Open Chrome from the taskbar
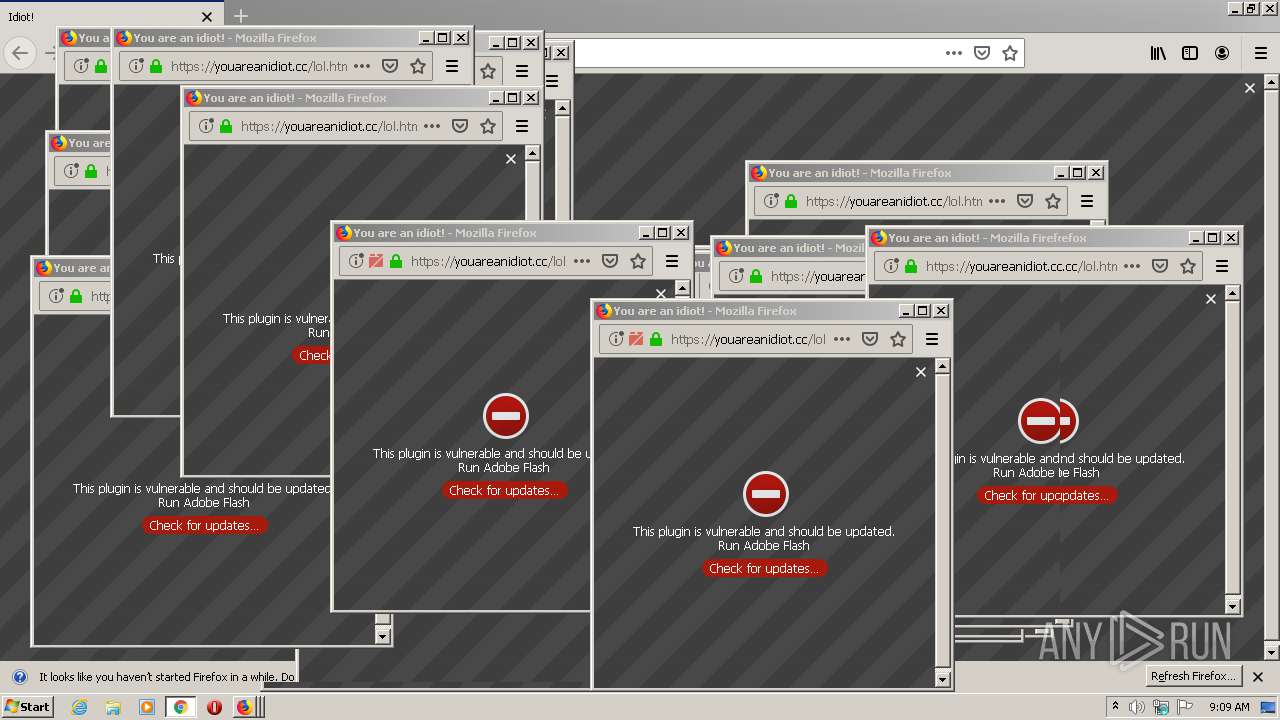Screen dimensions: 1280x720 click(181, 707)
